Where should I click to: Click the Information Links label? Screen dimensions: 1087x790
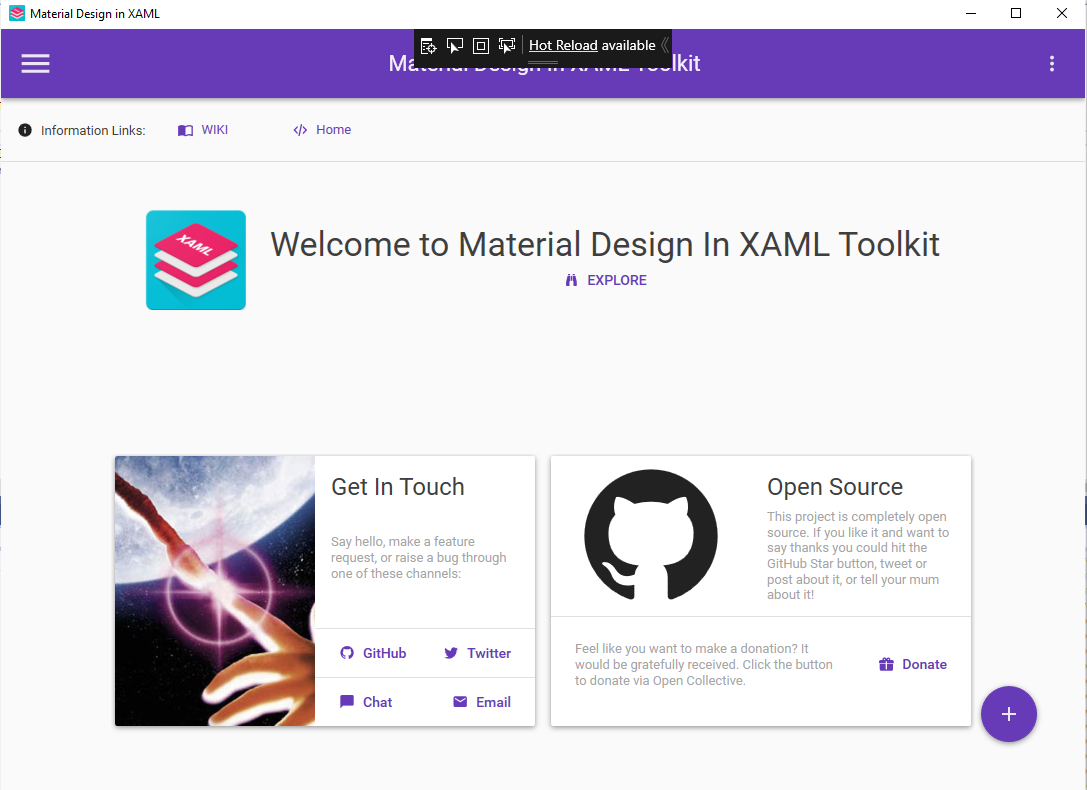coord(93,130)
